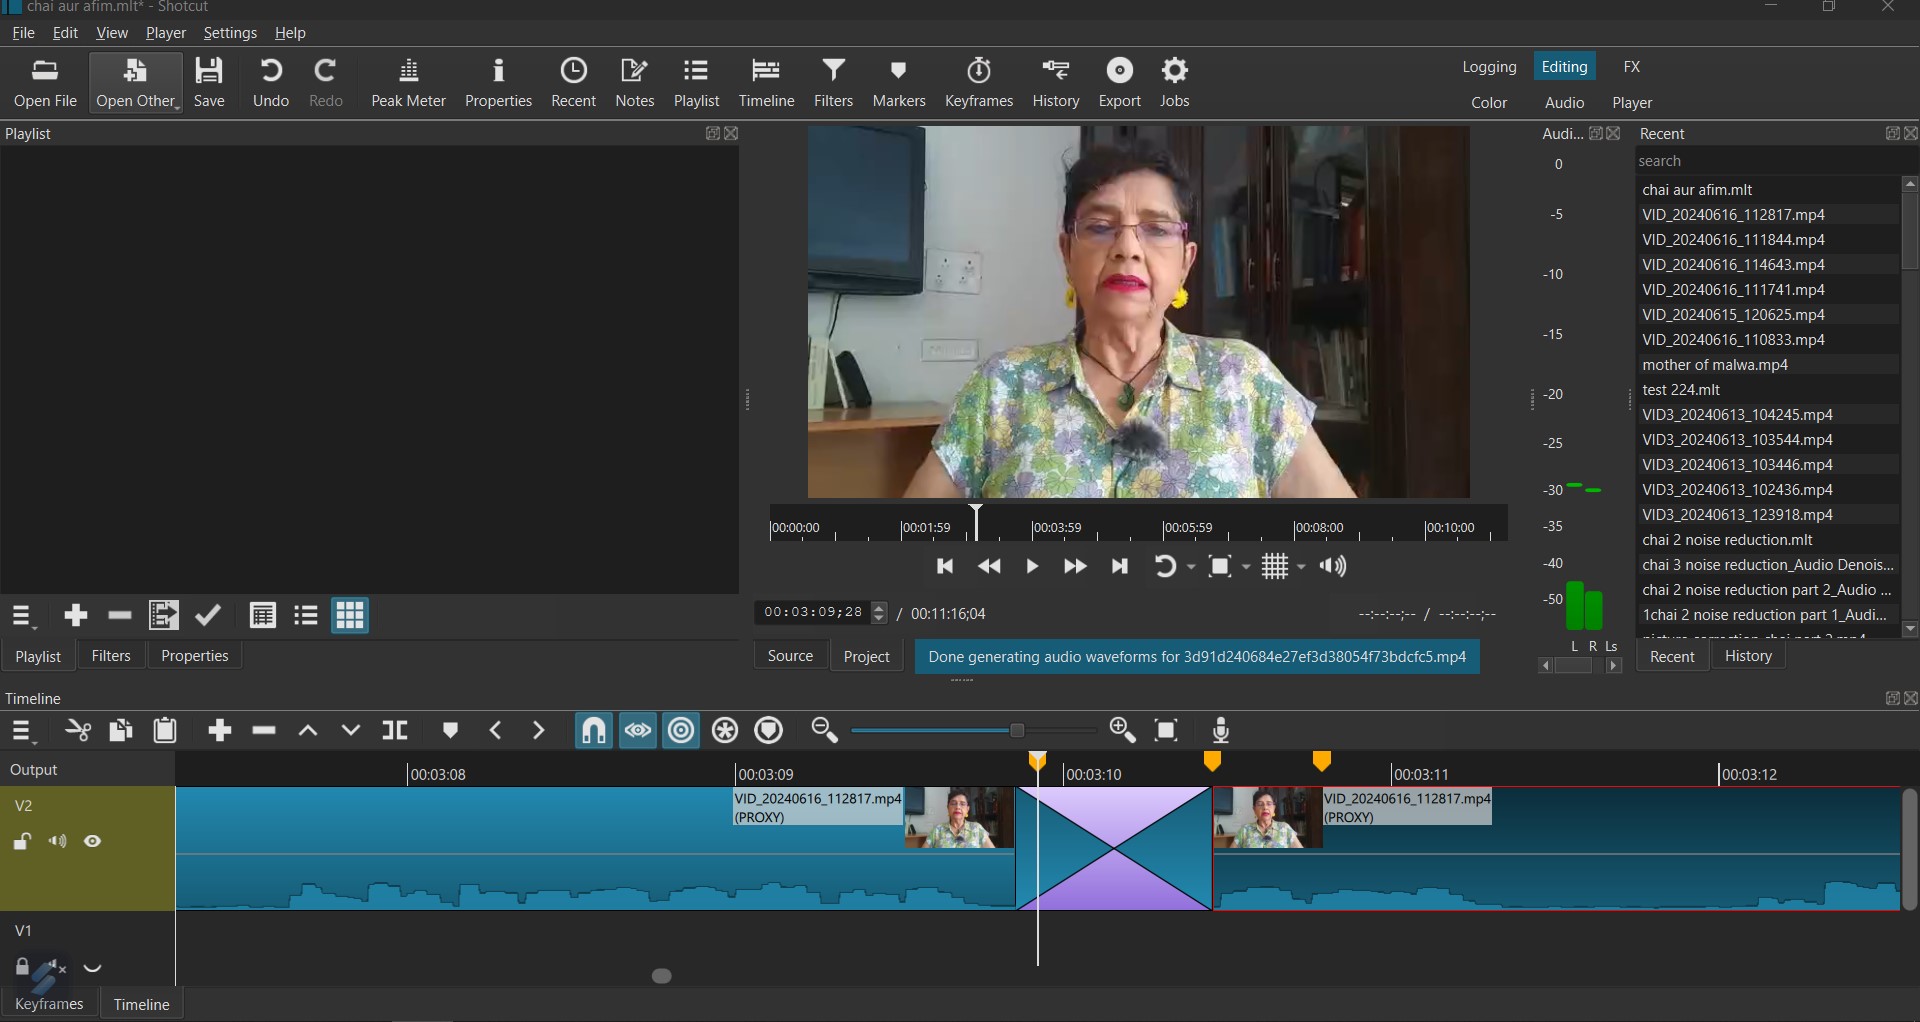The width and height of the screenshot is (1920, 1022).
Task: Open the Peak Meter panel
Action: 408,82
